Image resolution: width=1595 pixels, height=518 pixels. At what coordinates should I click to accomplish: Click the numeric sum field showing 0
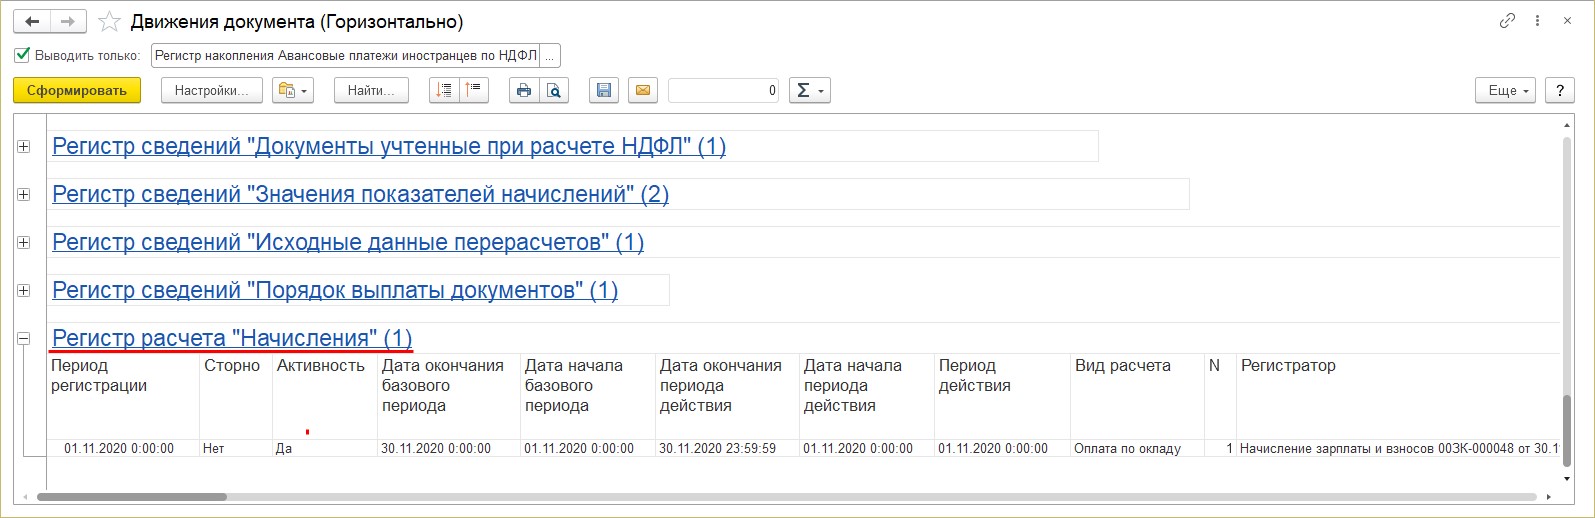pyautogui.click(x=723, y=90)
